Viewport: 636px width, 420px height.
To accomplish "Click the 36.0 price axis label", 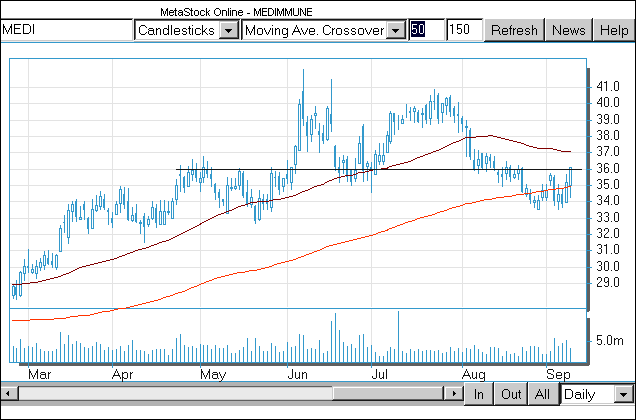I will tap(608, 168).
